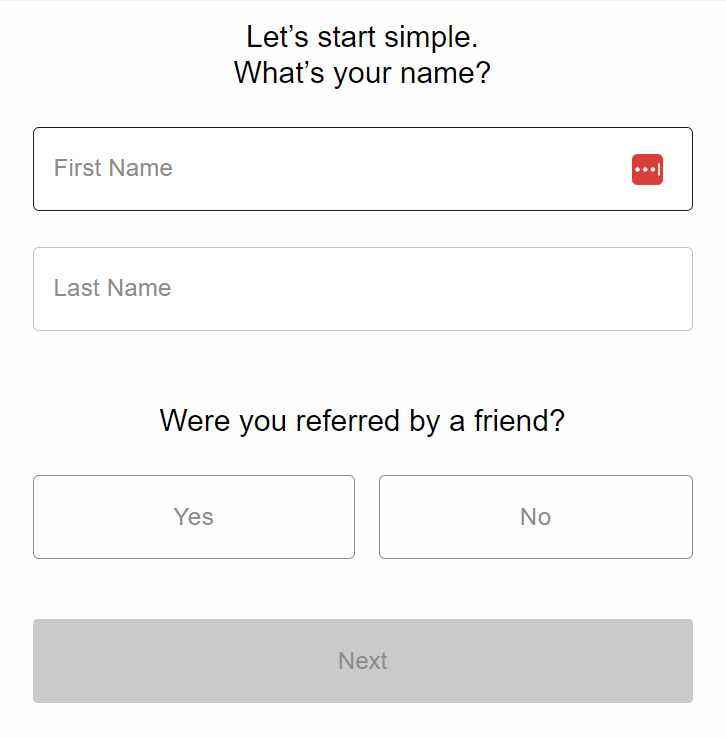Select No for referred by a friend

point(536,517)
